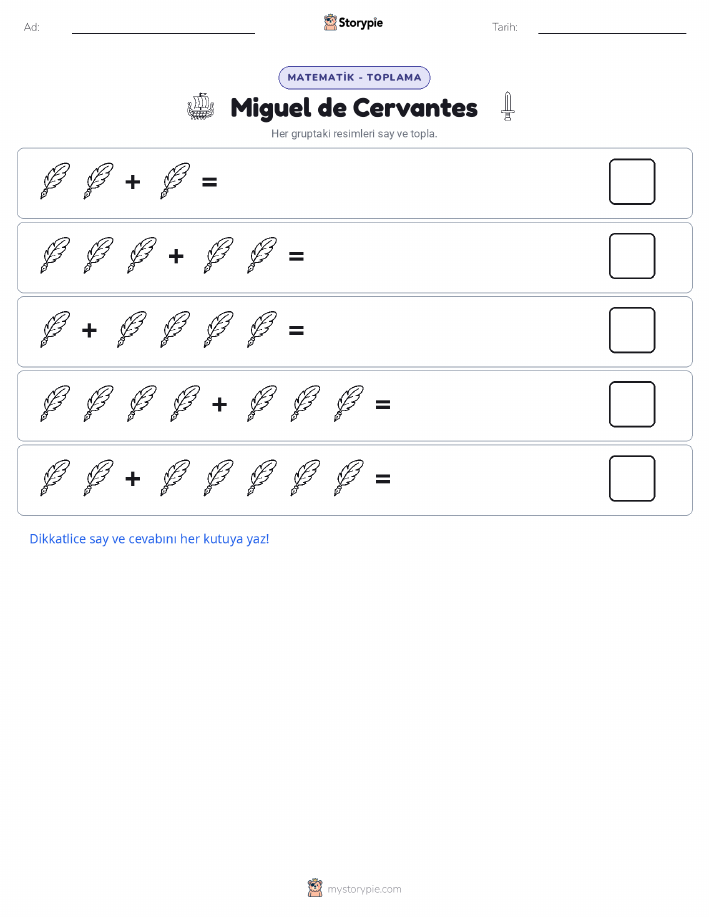
Task: Click the sword icon right of title
Action: click(508, 106)
